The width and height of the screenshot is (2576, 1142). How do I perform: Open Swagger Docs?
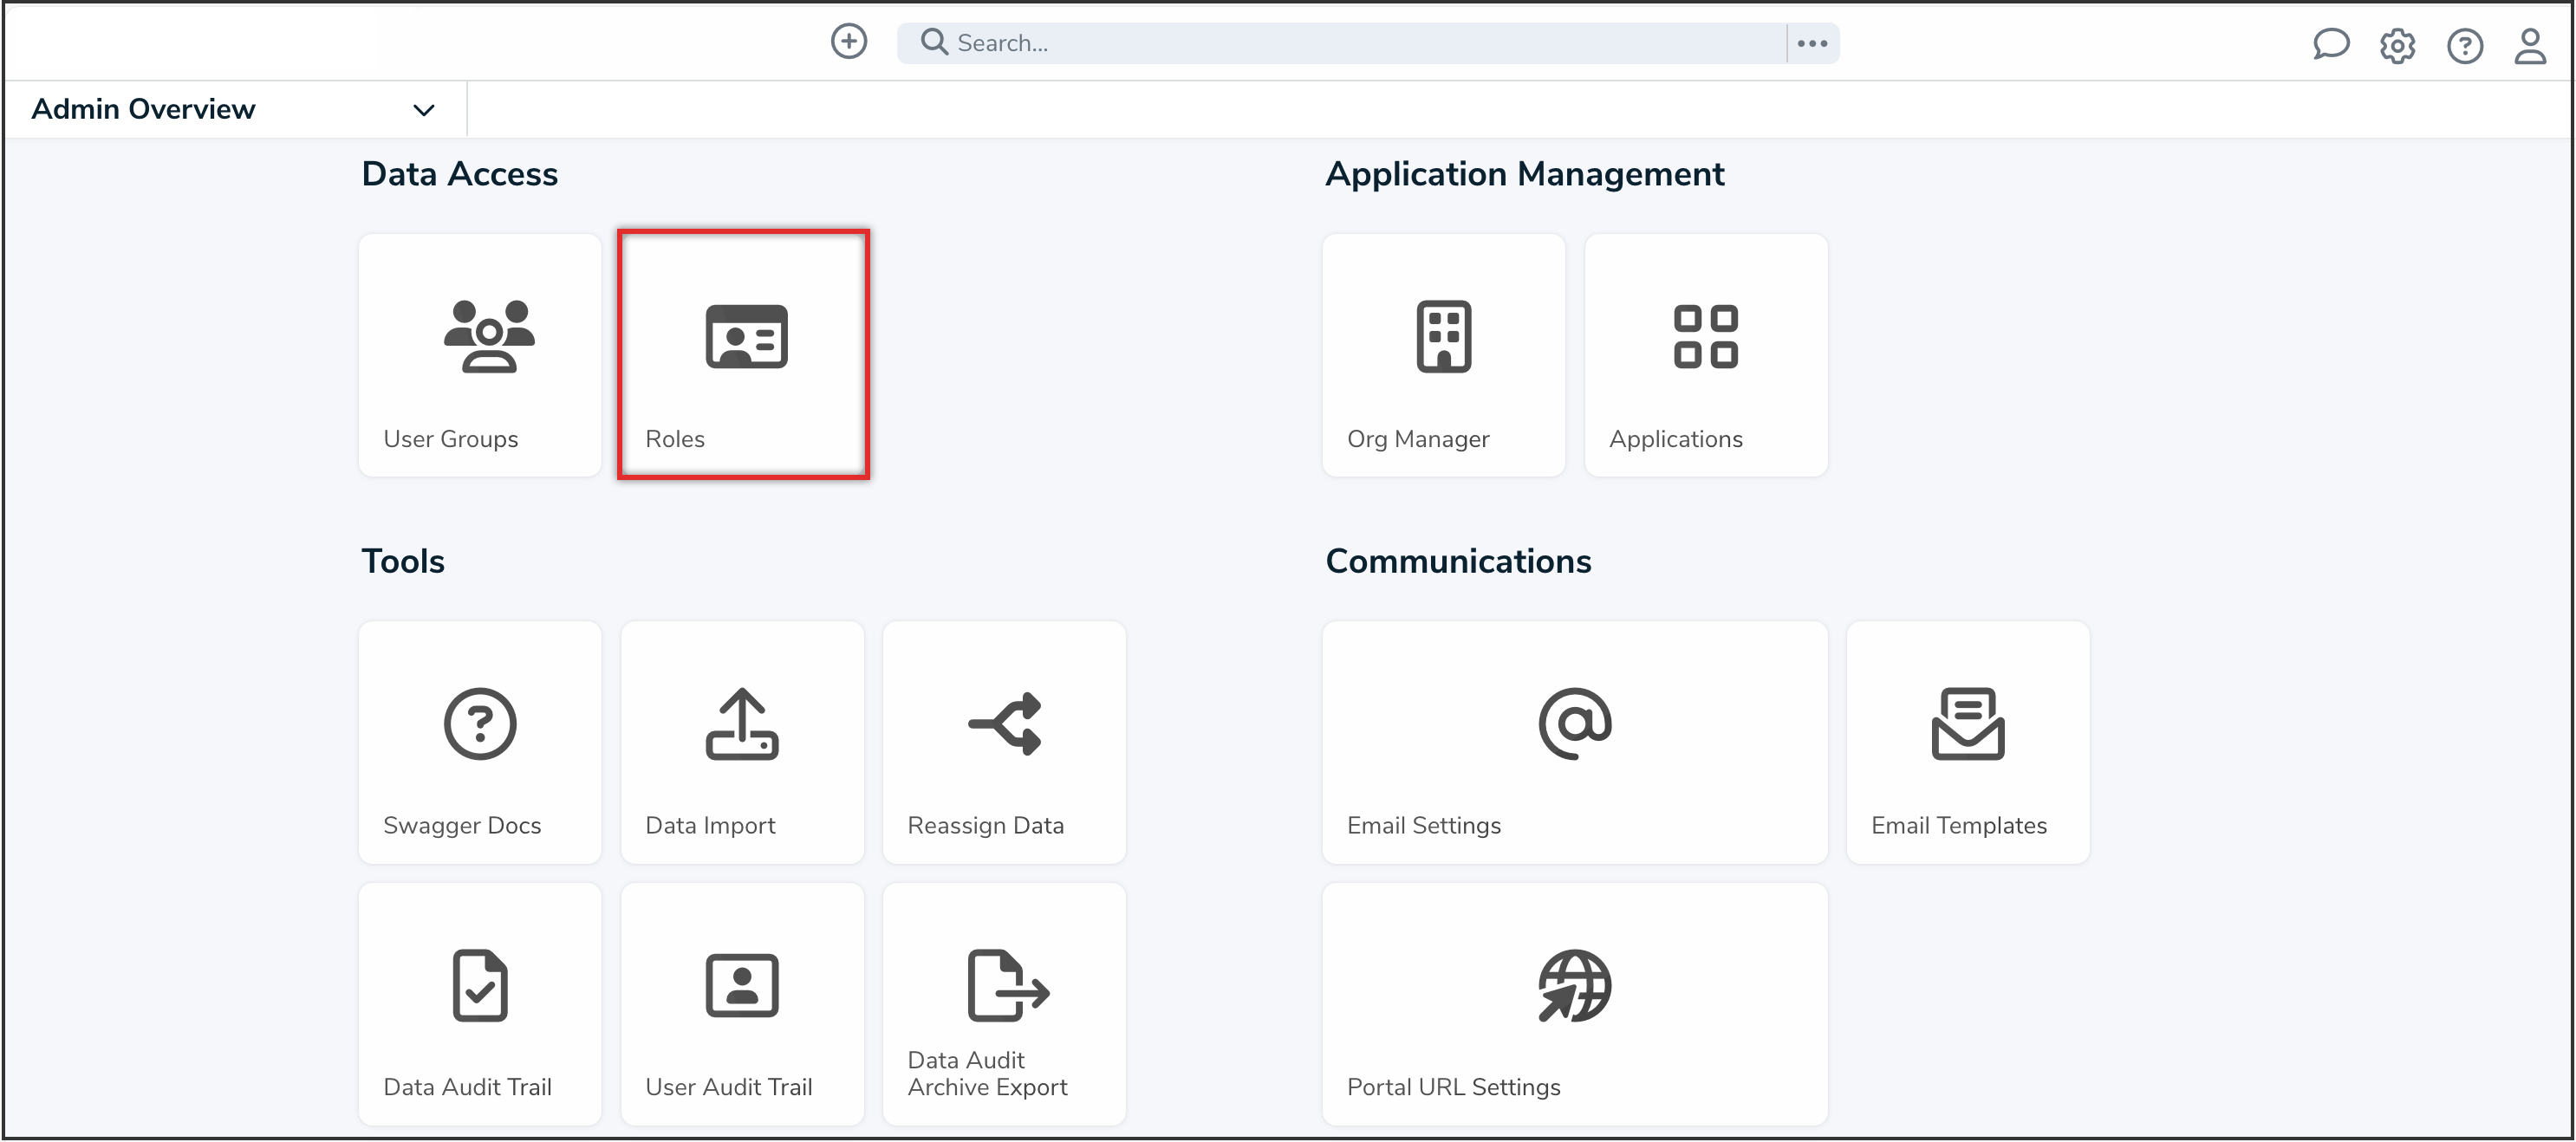point(480,742)
